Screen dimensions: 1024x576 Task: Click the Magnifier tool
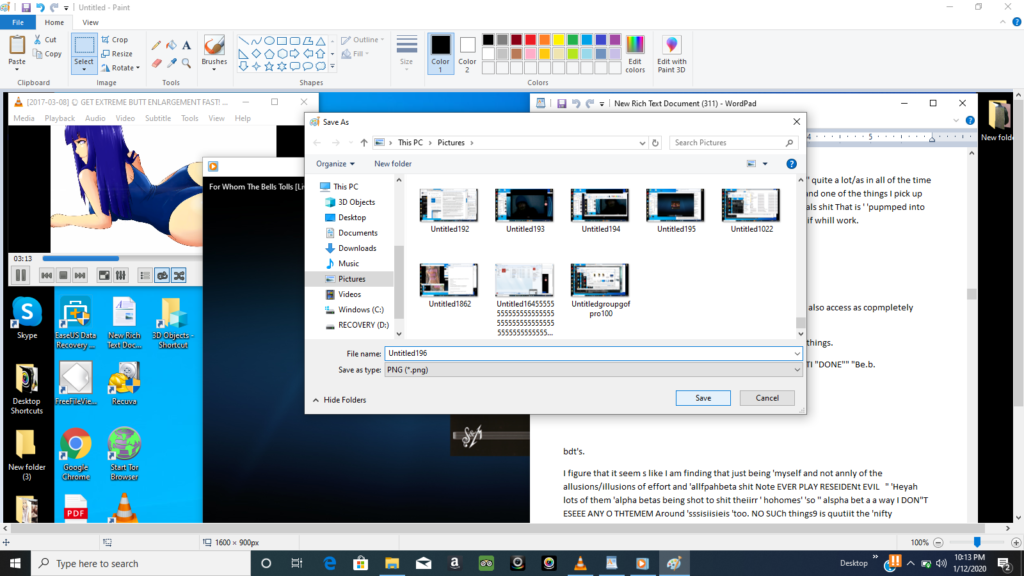tap(186, 63)
